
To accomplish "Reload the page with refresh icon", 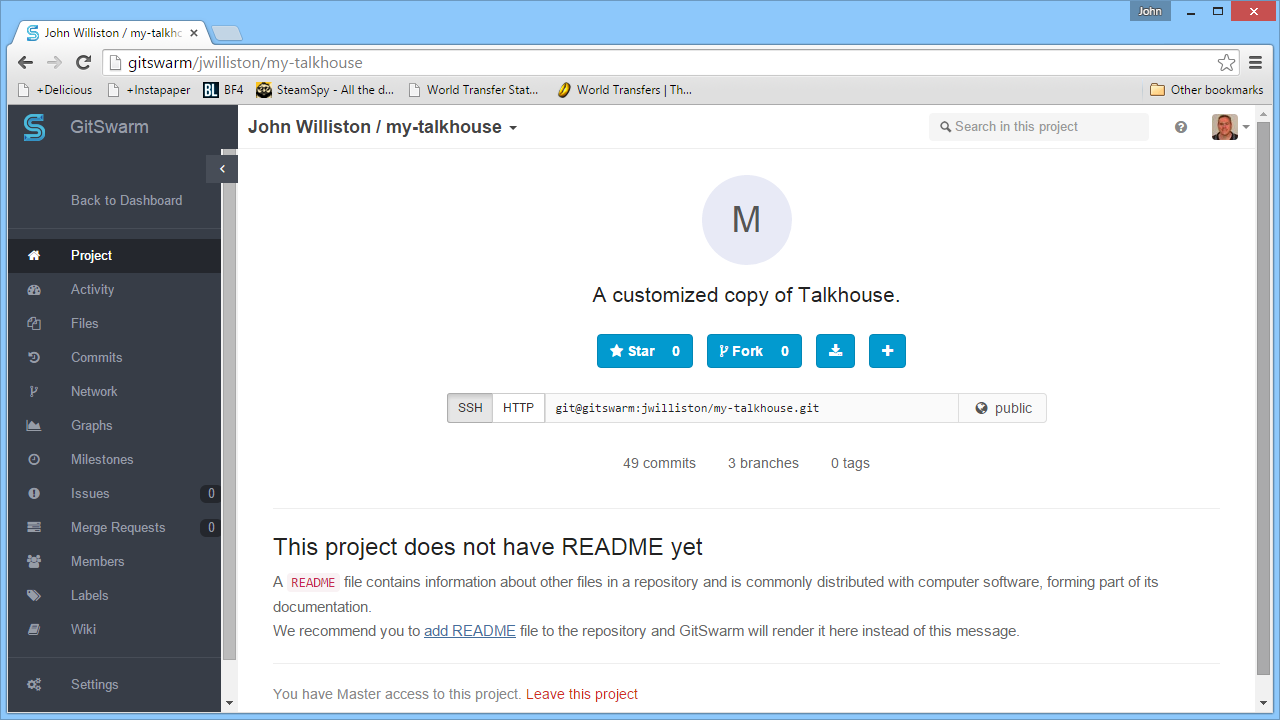I will click(x=84, y=62).
